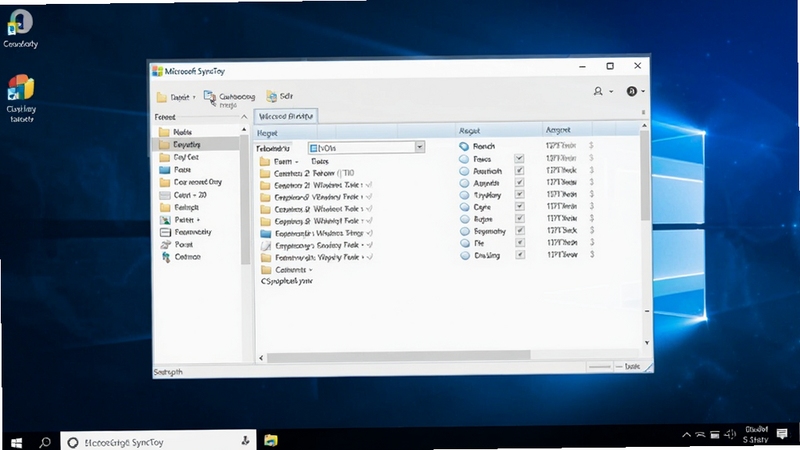Click the taskbar search box SyncToy
Image resolution: width=800 pixels, height=450 pixels.
point(158,442)
